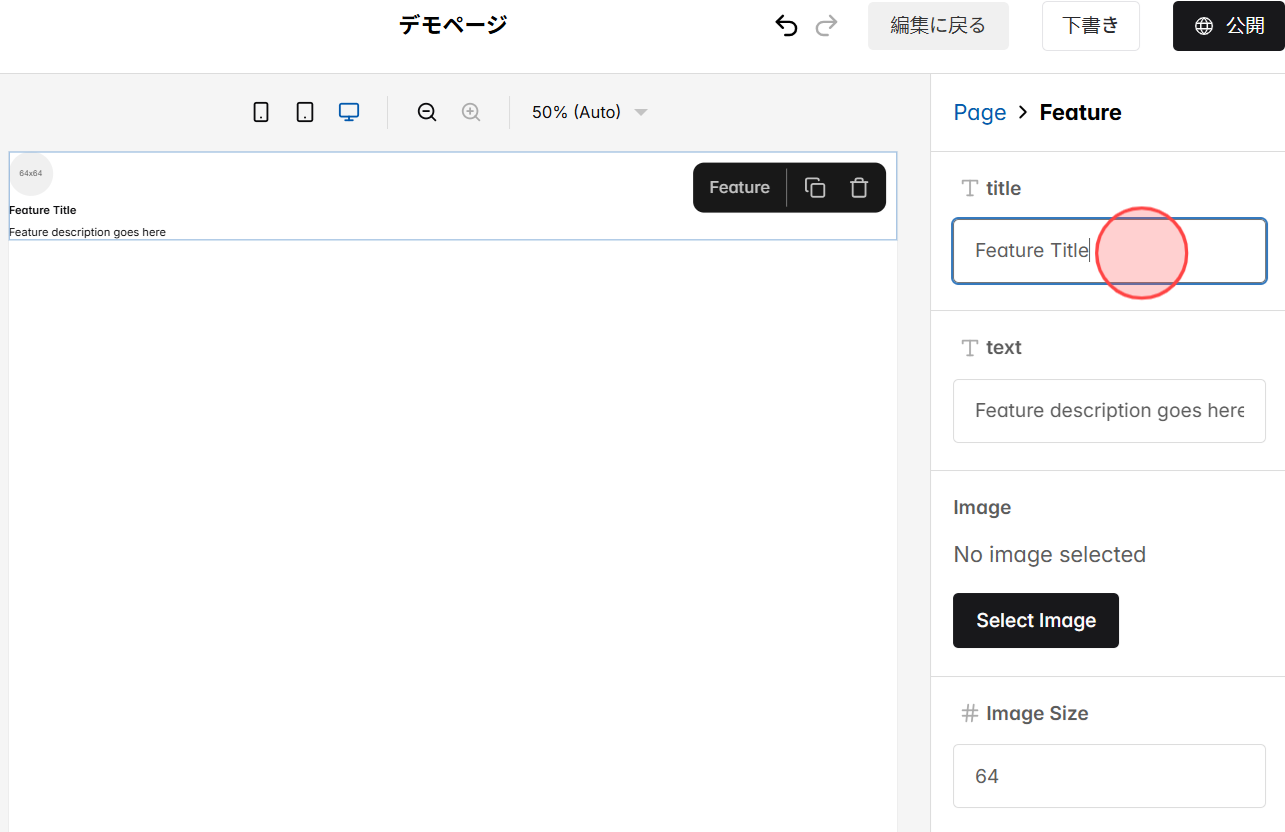This screenshot has width=1285, height=832.
Task: Undo the last edit
Action: tap(786, 25)
